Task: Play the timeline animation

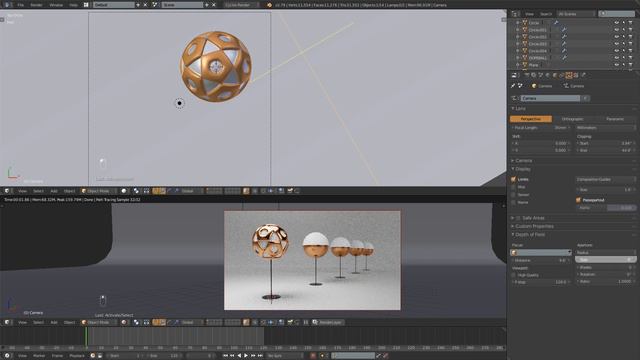Action: [x=246, y=356]
